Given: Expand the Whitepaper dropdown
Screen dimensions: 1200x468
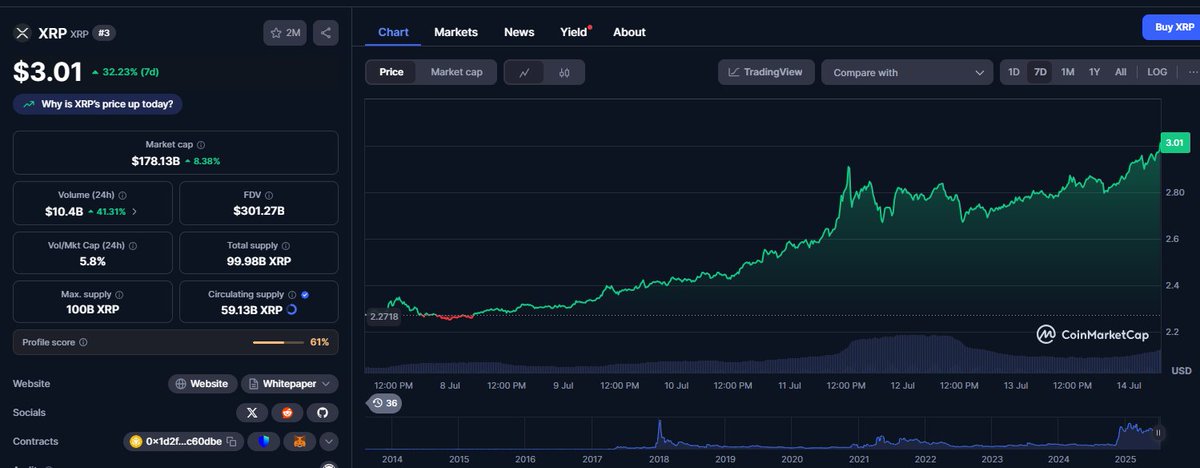Looking at the screenshot, I should click(x=289, y=383).
